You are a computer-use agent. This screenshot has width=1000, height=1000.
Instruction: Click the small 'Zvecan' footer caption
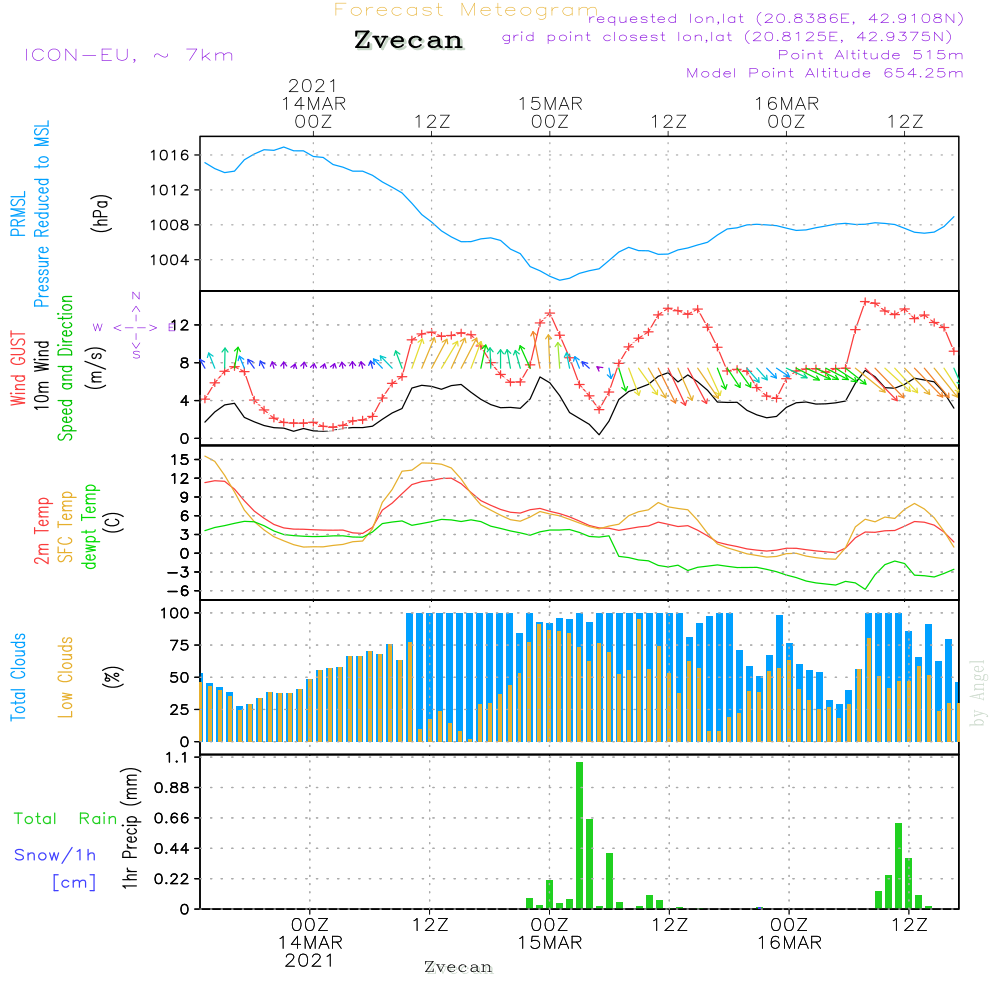tap(458, 967)
